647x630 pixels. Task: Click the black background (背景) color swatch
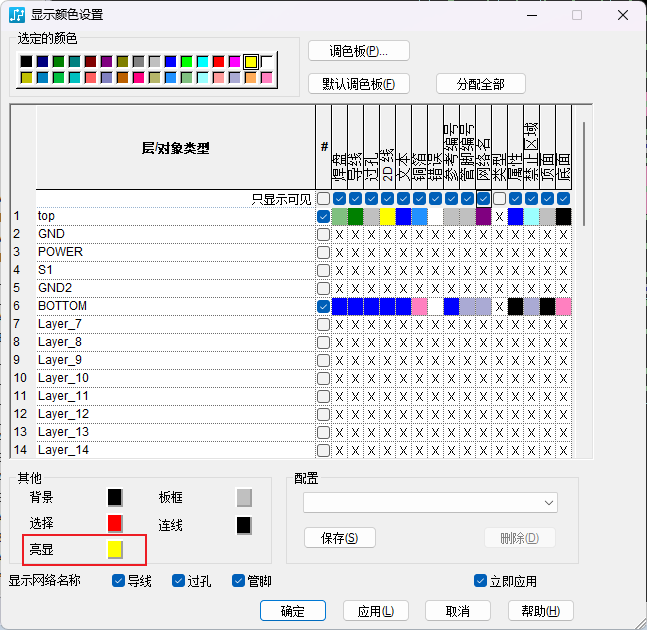click(x=115, y=497)
